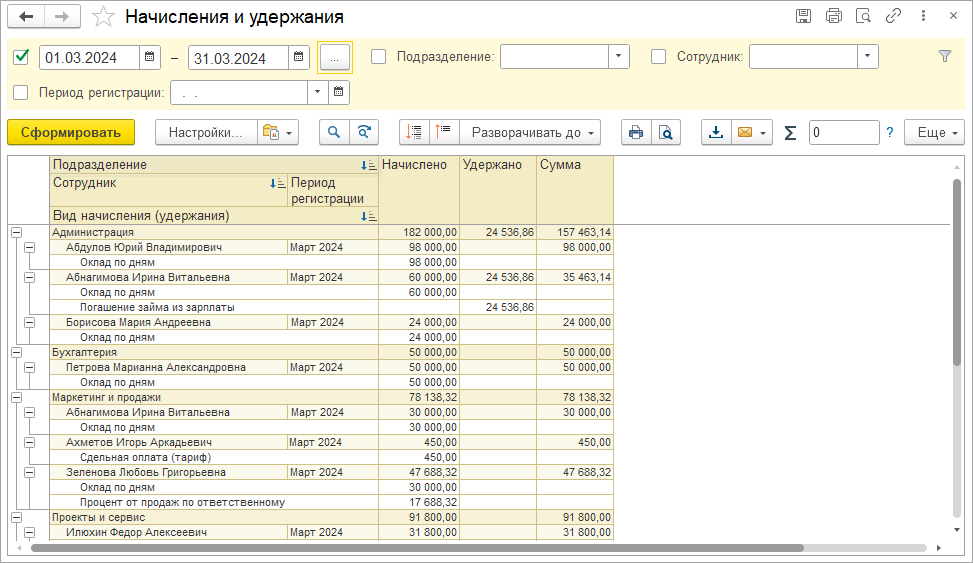This screenshot has height=563, width=973.
Task: Open calendar picker for start date 01.03.2024
Action: click(149, 57)
